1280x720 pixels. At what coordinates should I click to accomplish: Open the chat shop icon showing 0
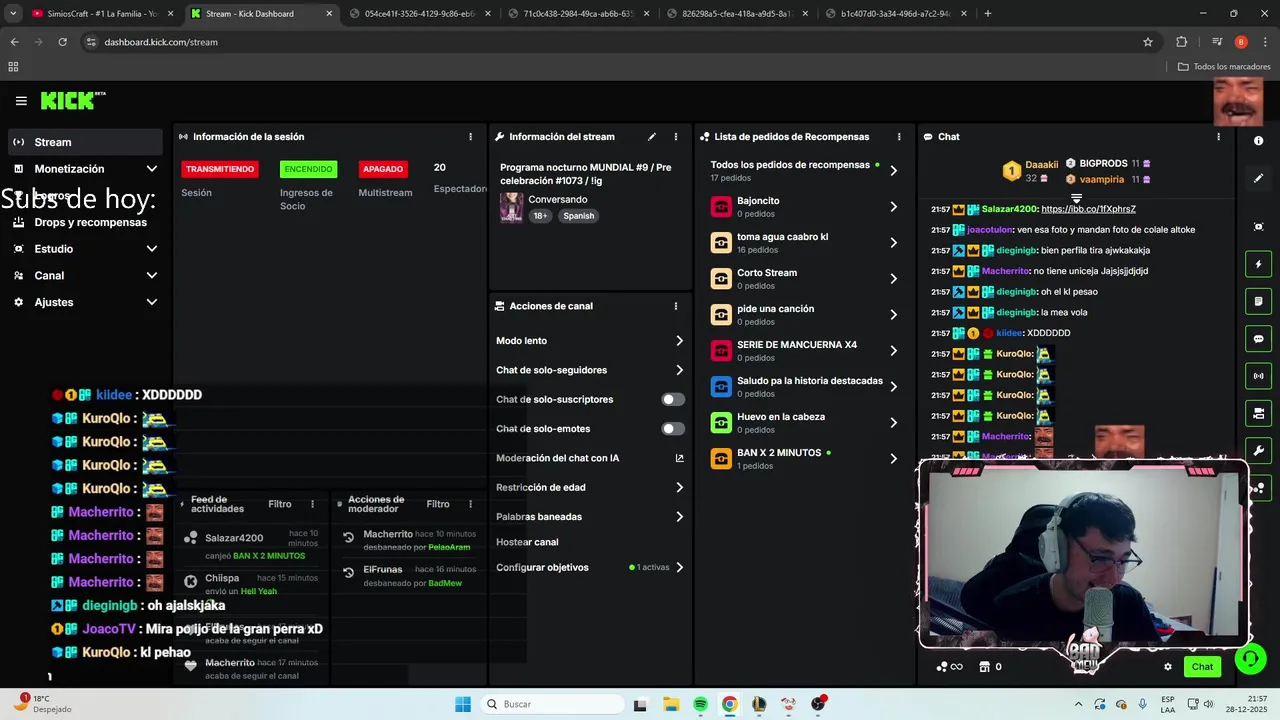point(990,667)
